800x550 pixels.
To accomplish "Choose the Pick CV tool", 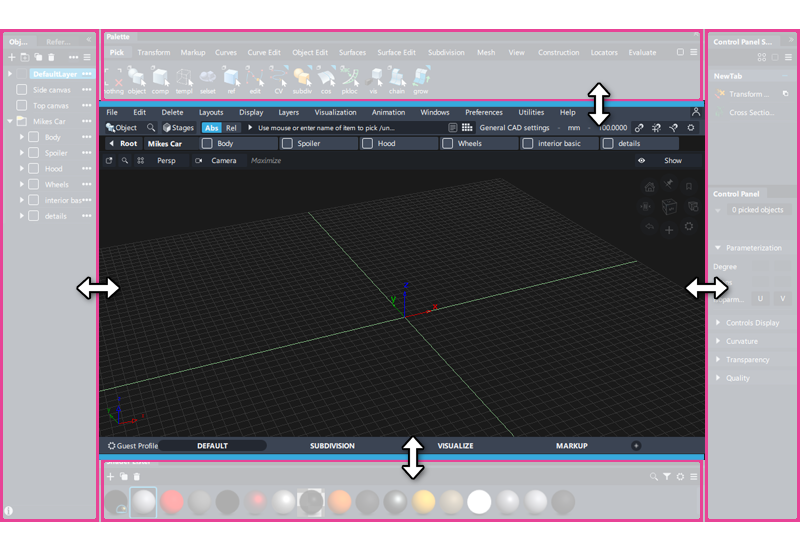I will point(279,80).
